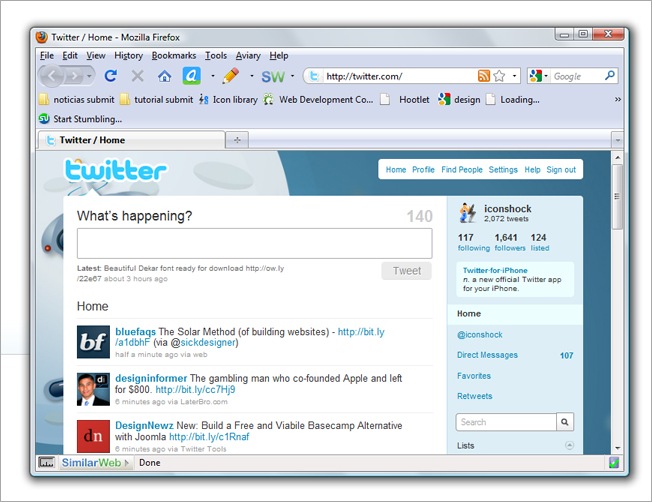Click Settings nav link

(503, 170)
